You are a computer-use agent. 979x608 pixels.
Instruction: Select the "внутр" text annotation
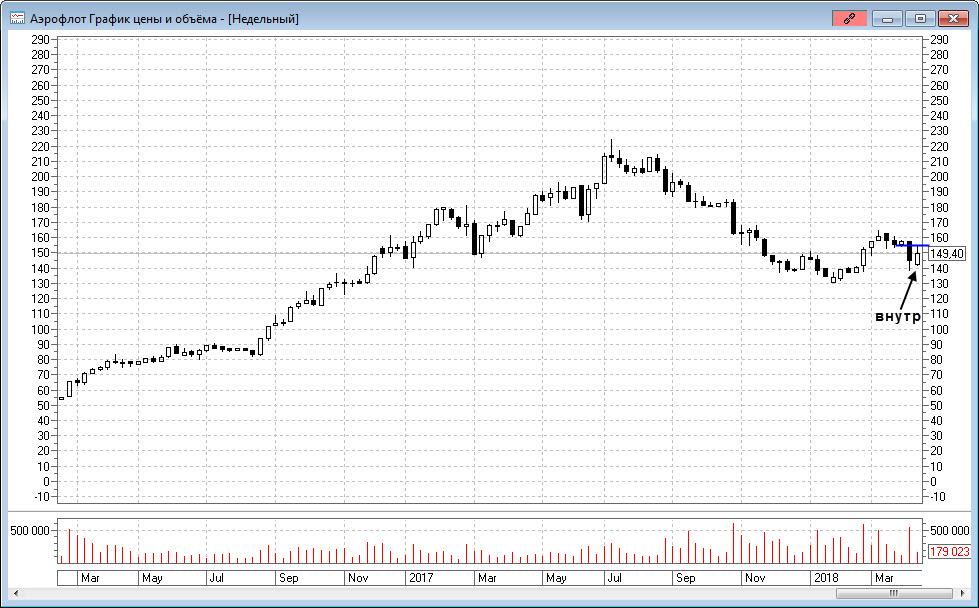pyautogui.click(x=896, y=317)
